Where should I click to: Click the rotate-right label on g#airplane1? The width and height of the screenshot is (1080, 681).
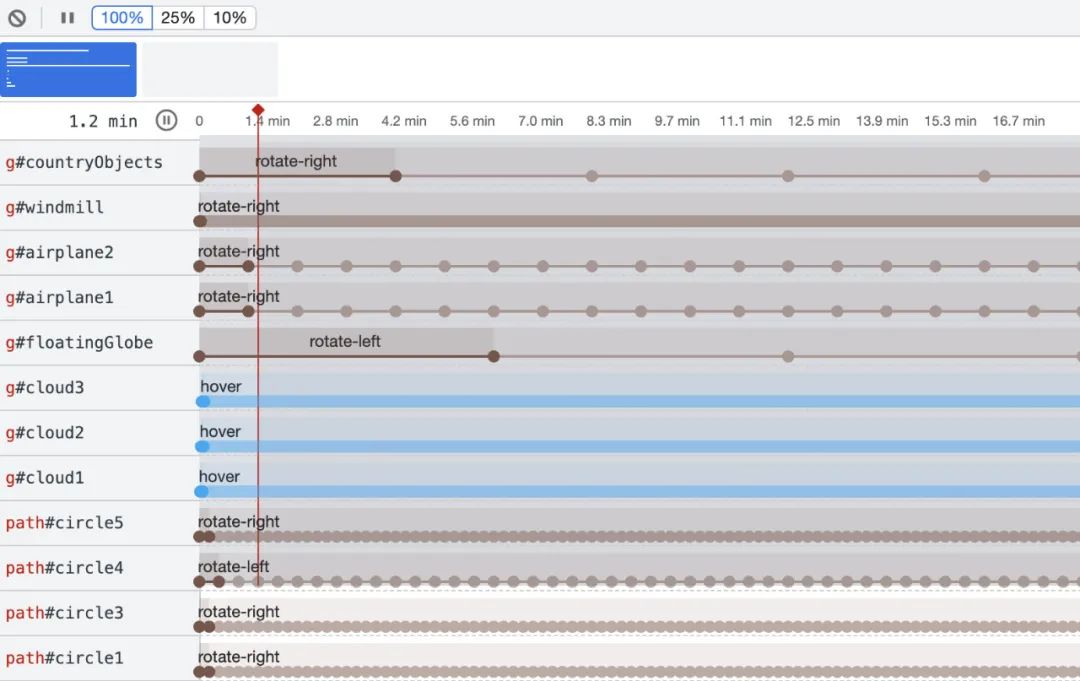click(239, 296)
